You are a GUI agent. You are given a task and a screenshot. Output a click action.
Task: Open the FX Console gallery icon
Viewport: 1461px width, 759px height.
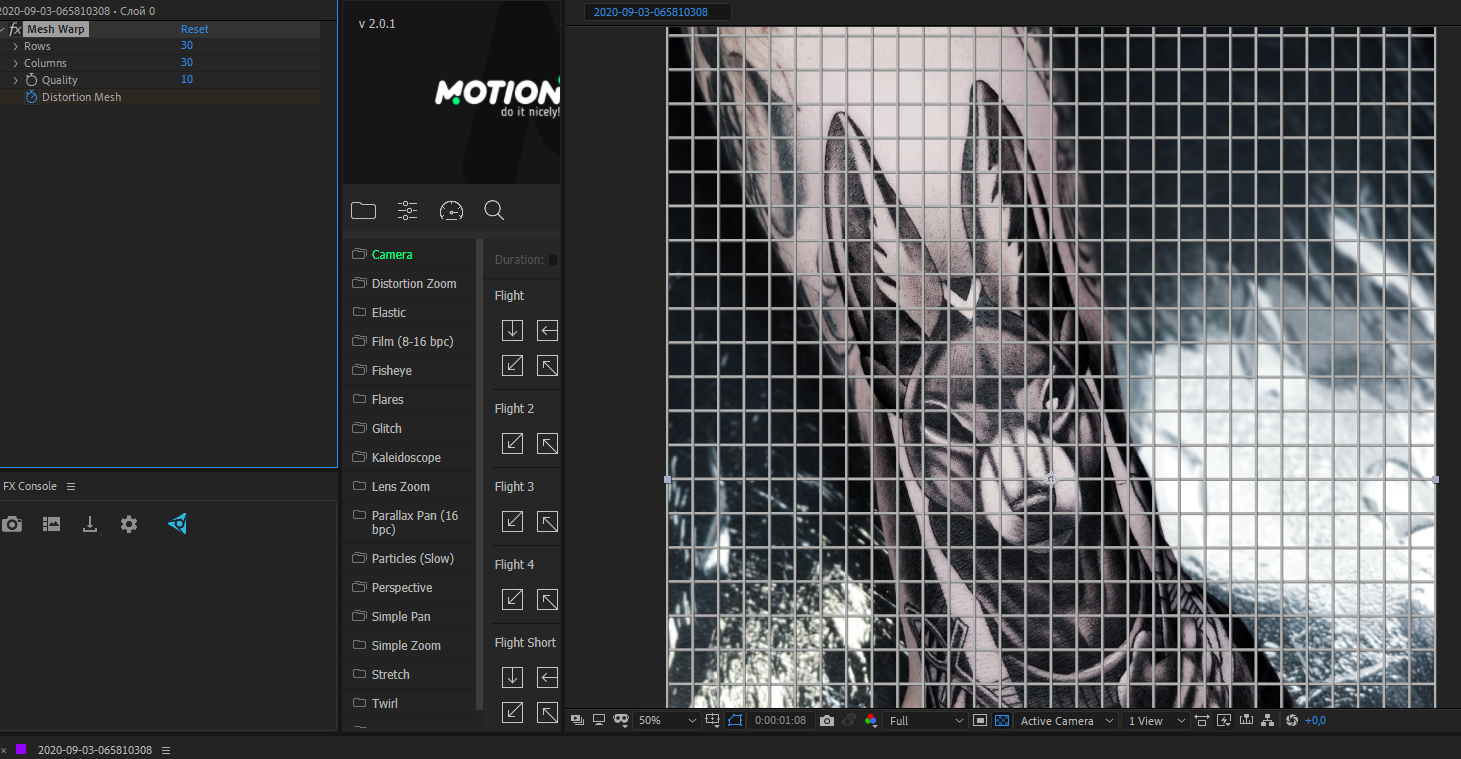51,524
